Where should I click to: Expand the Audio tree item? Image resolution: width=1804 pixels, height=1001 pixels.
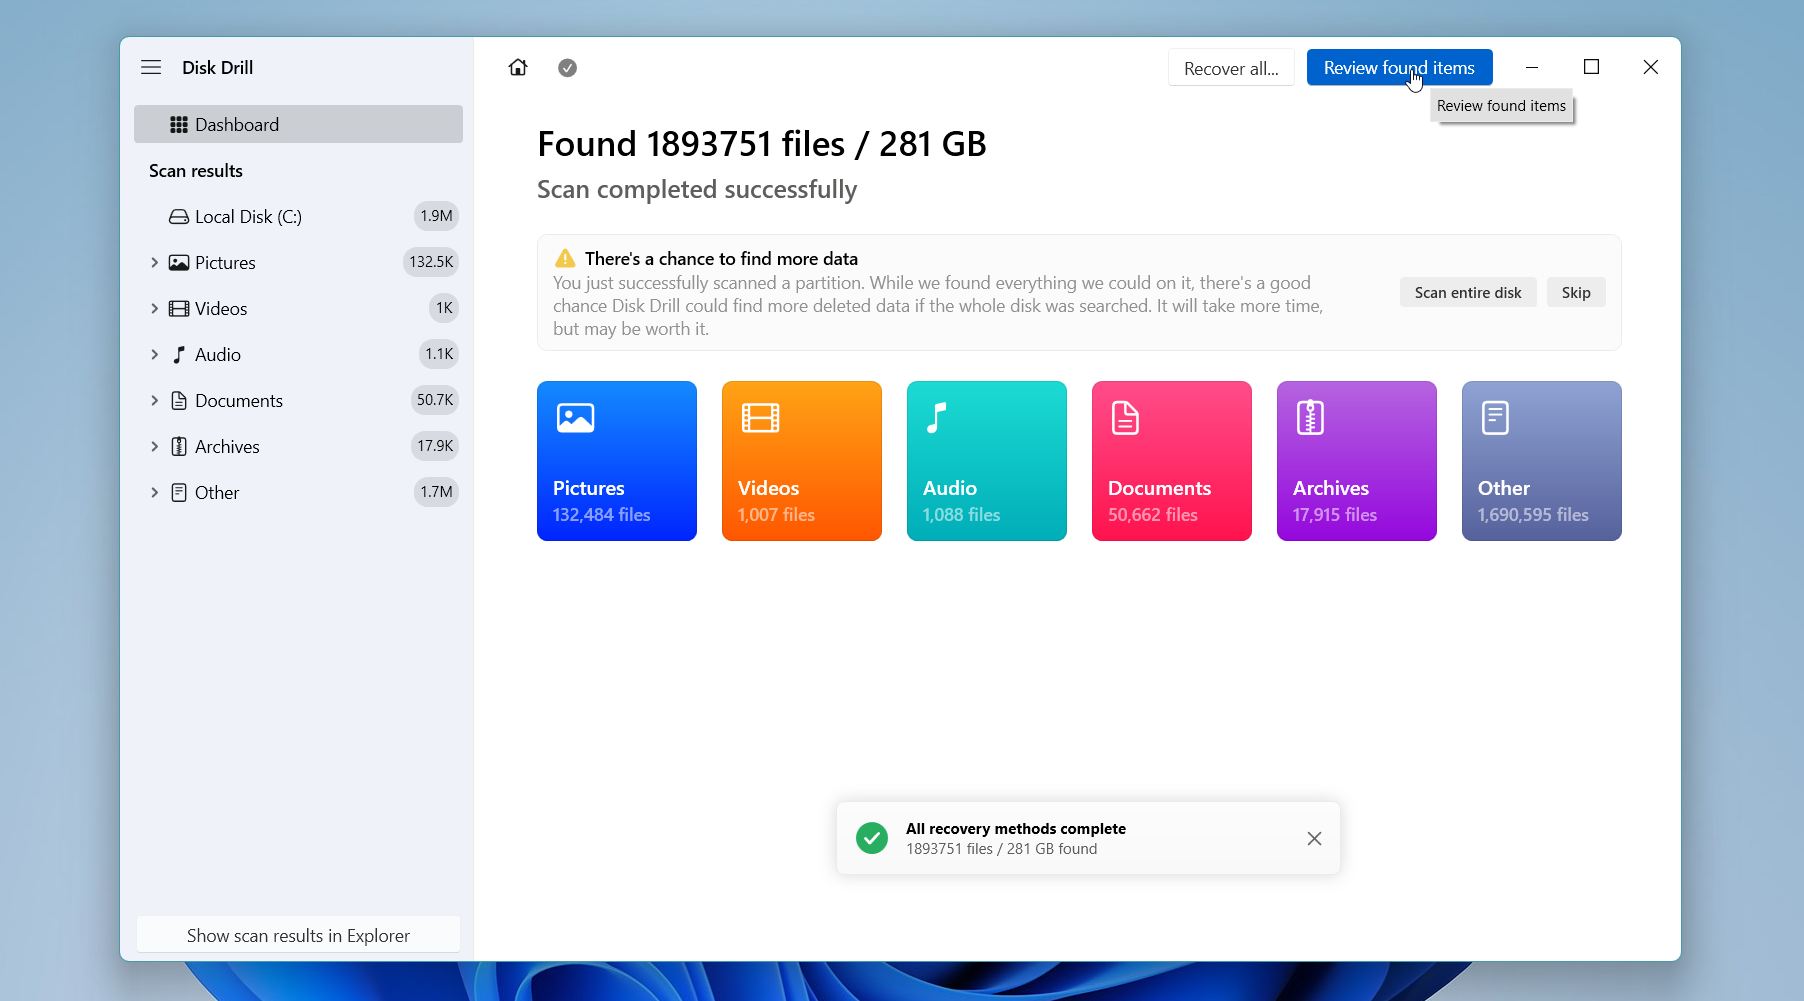154,355
